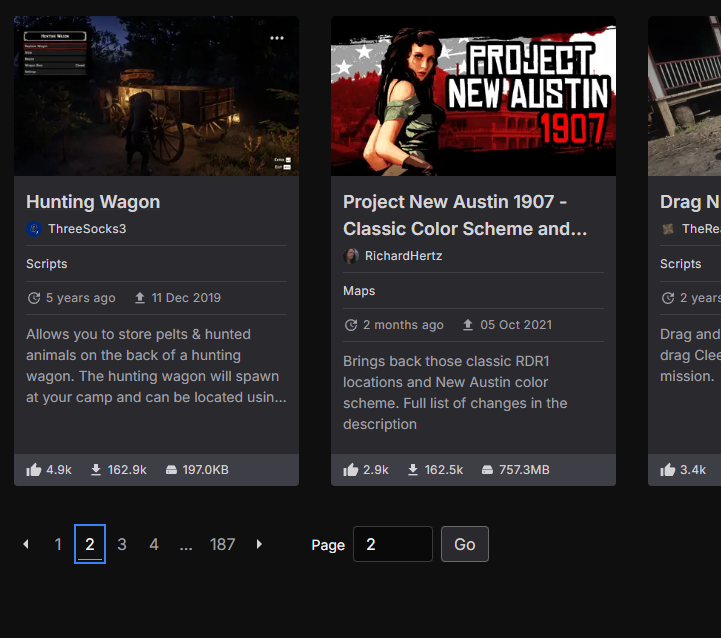This screenshot has width=721, height=638.
Task: Click ThreeSocks3 avatar icon
Action: 34,229
